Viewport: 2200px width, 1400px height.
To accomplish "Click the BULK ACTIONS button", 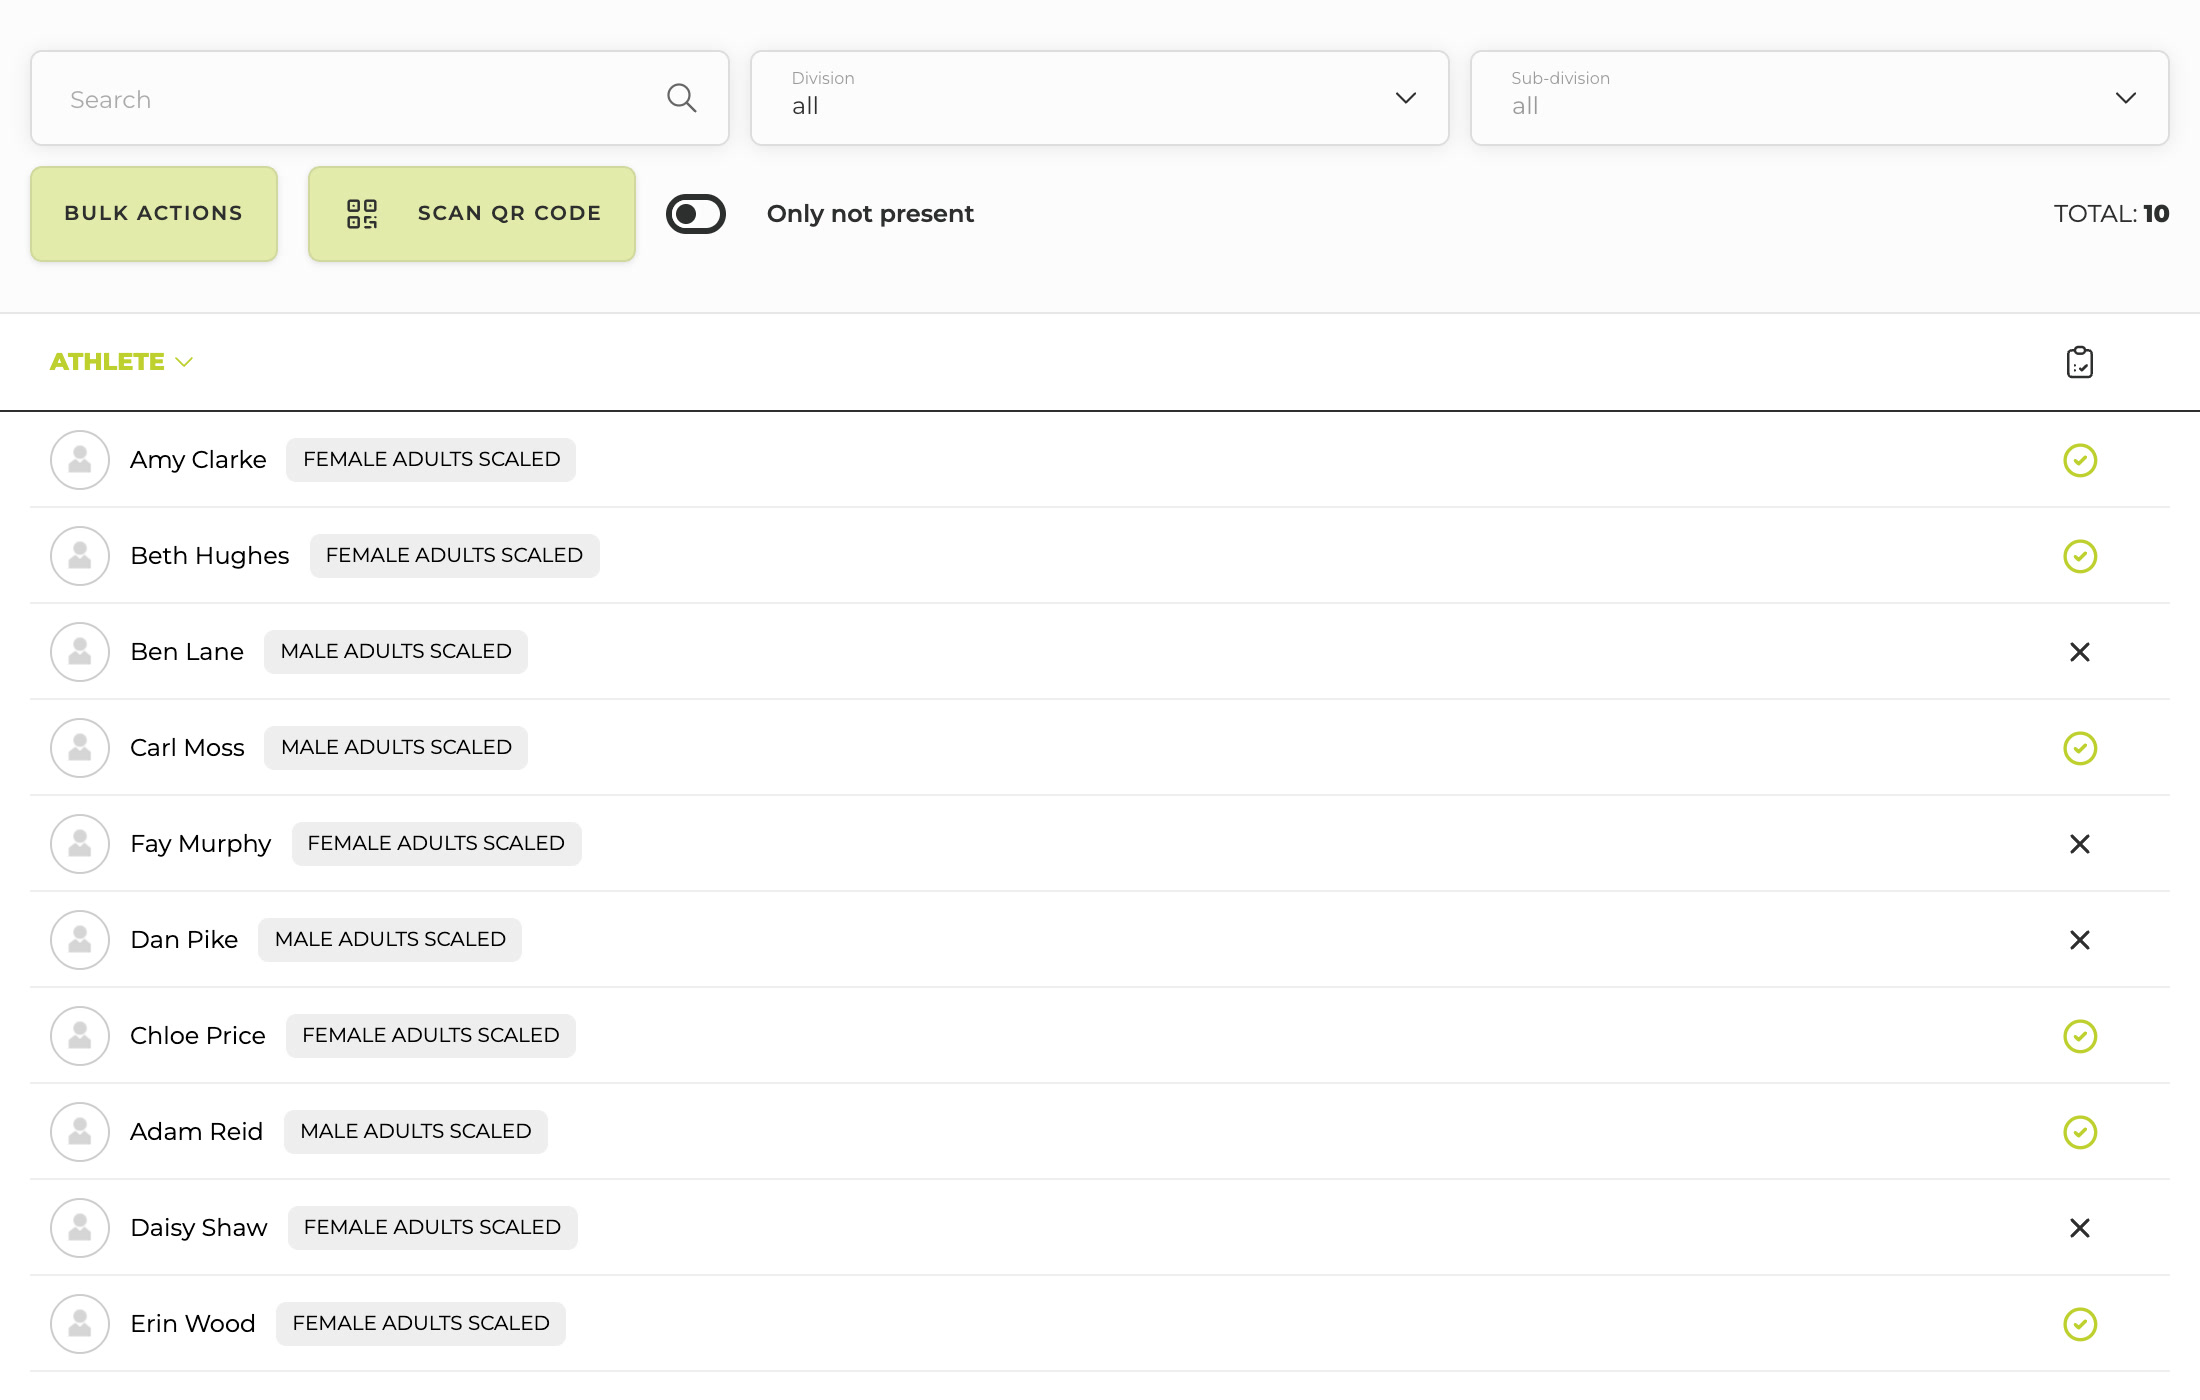I will pyautogui.click(x=154, y=214).
